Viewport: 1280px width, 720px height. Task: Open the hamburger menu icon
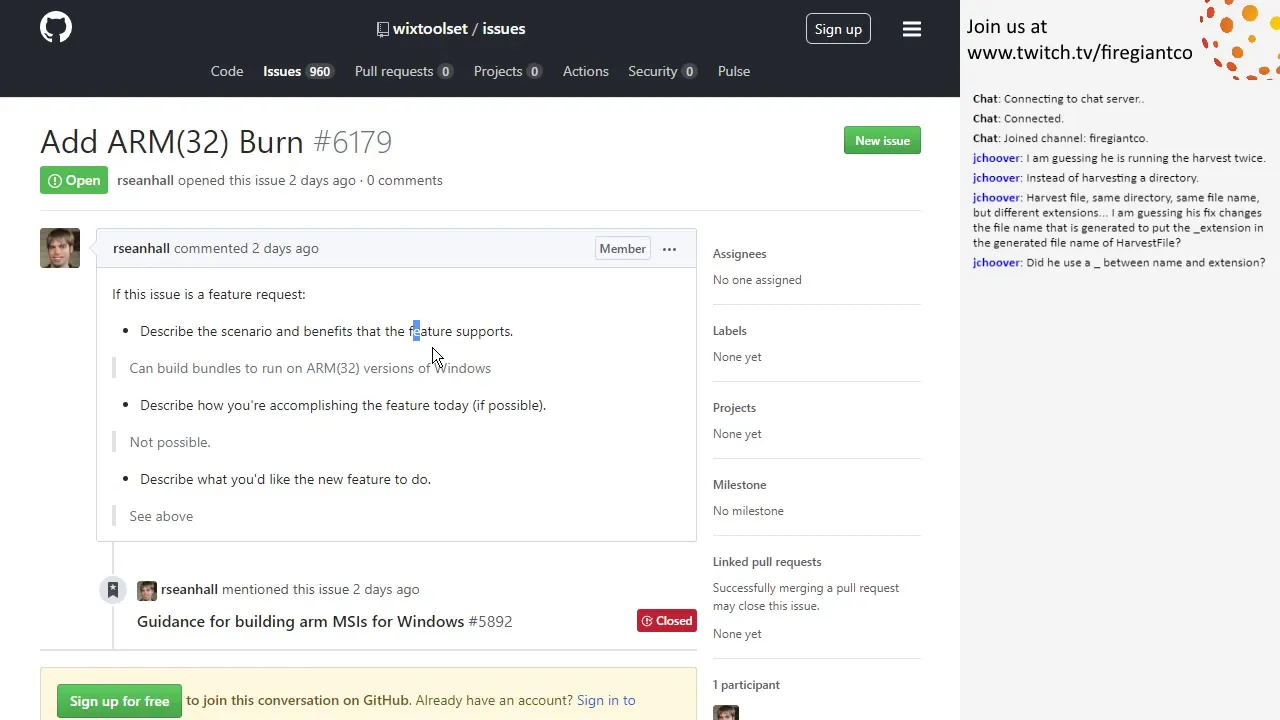point(911,29)
